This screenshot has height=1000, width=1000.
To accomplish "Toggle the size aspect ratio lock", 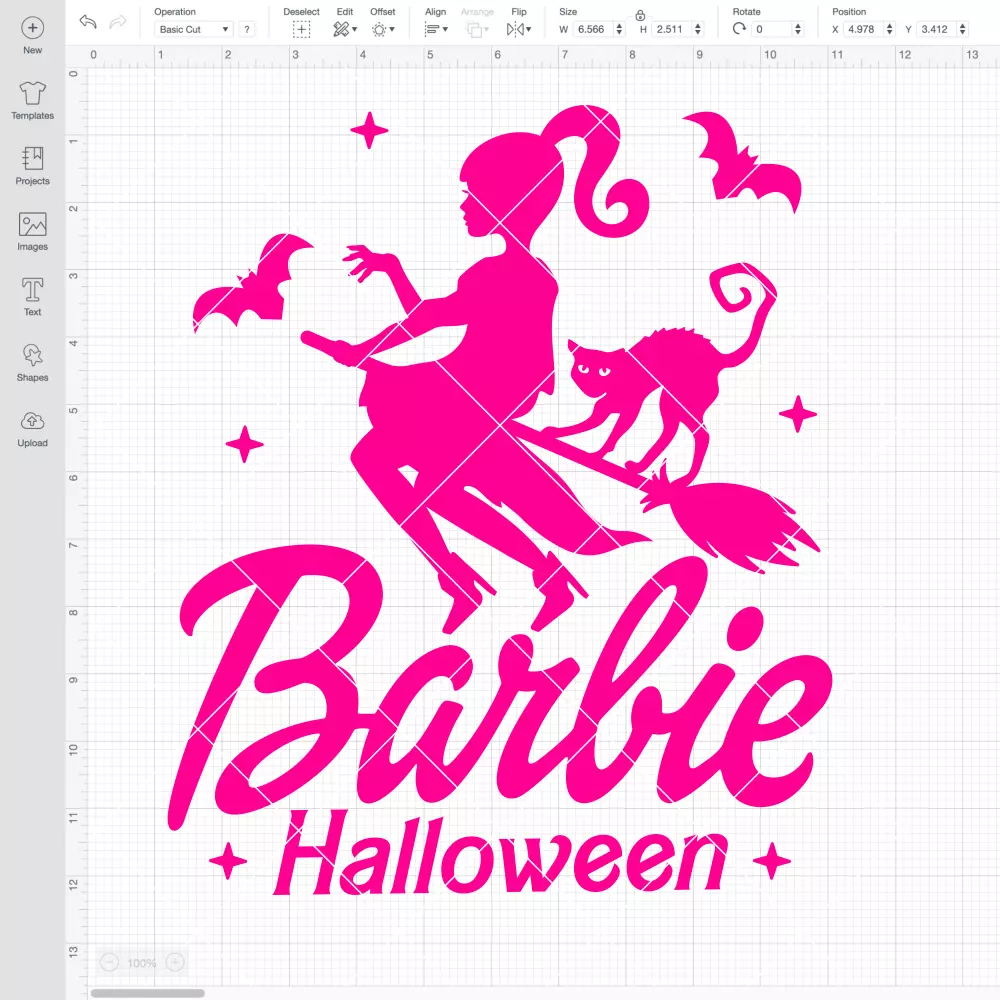I will [x=640, y=15].
